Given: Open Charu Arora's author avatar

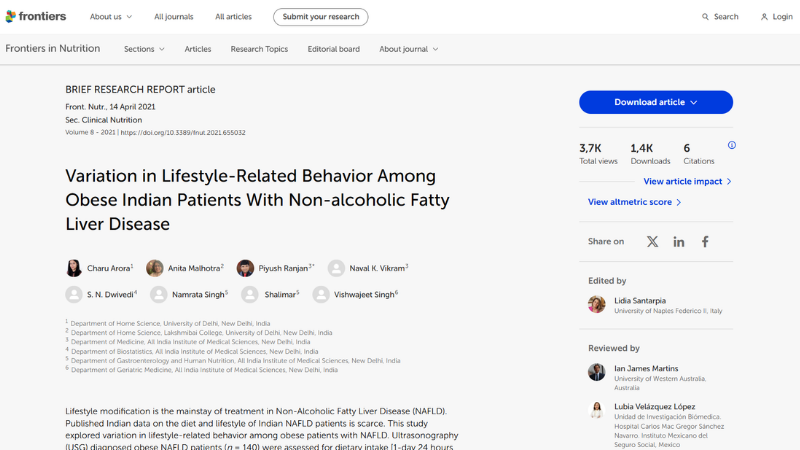Looking at the screenshot, I should point(74,268).
